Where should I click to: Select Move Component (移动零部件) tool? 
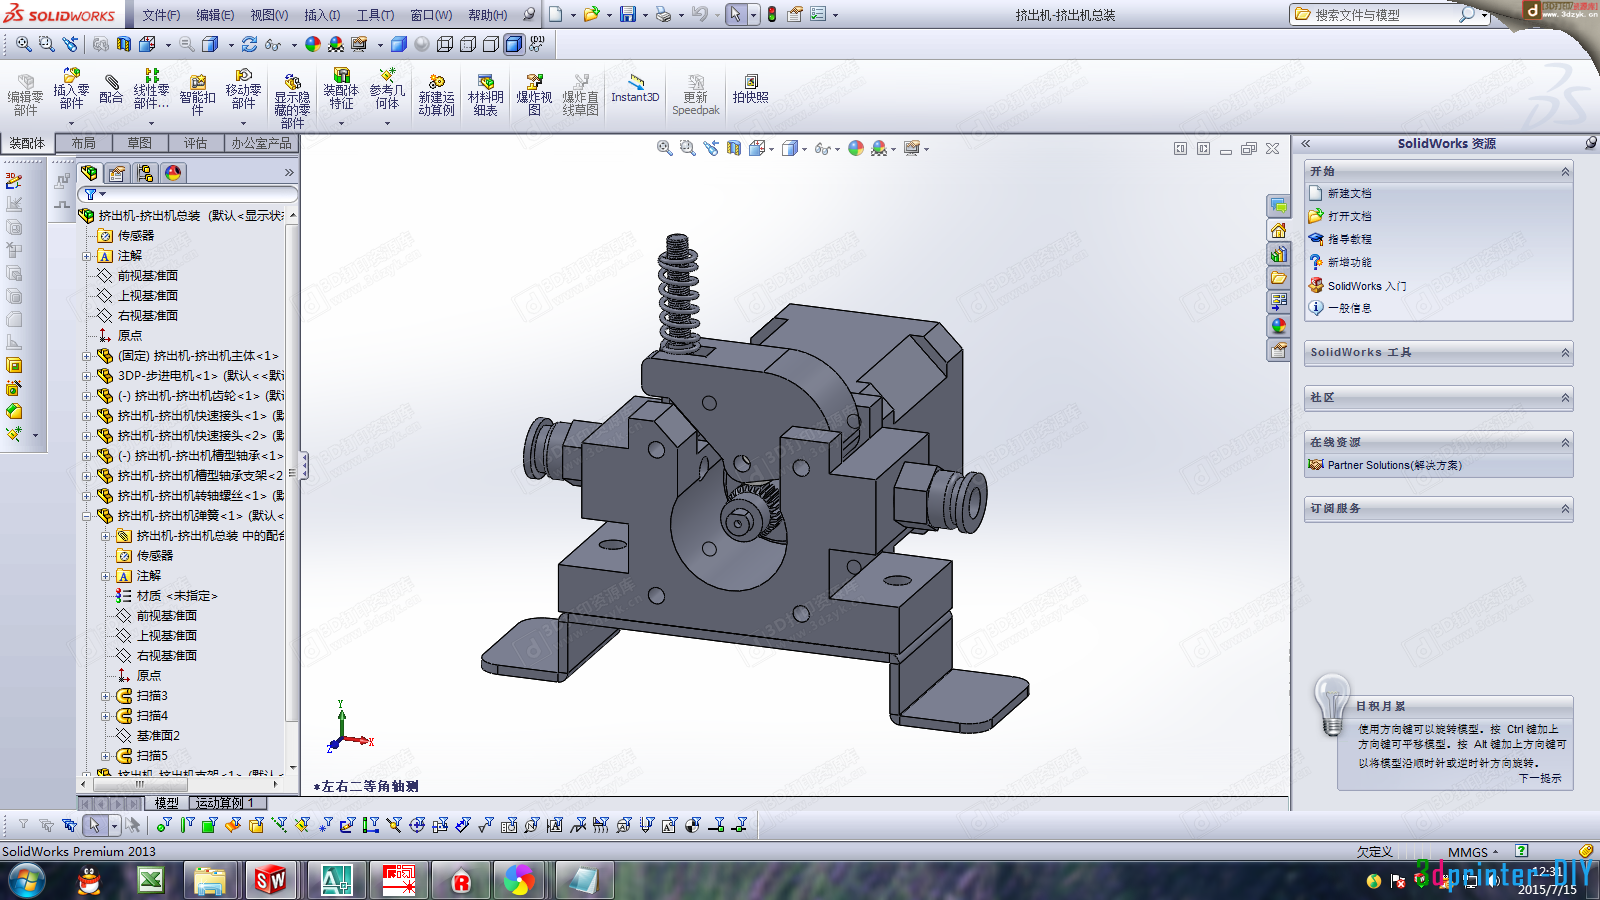point(243,90)
